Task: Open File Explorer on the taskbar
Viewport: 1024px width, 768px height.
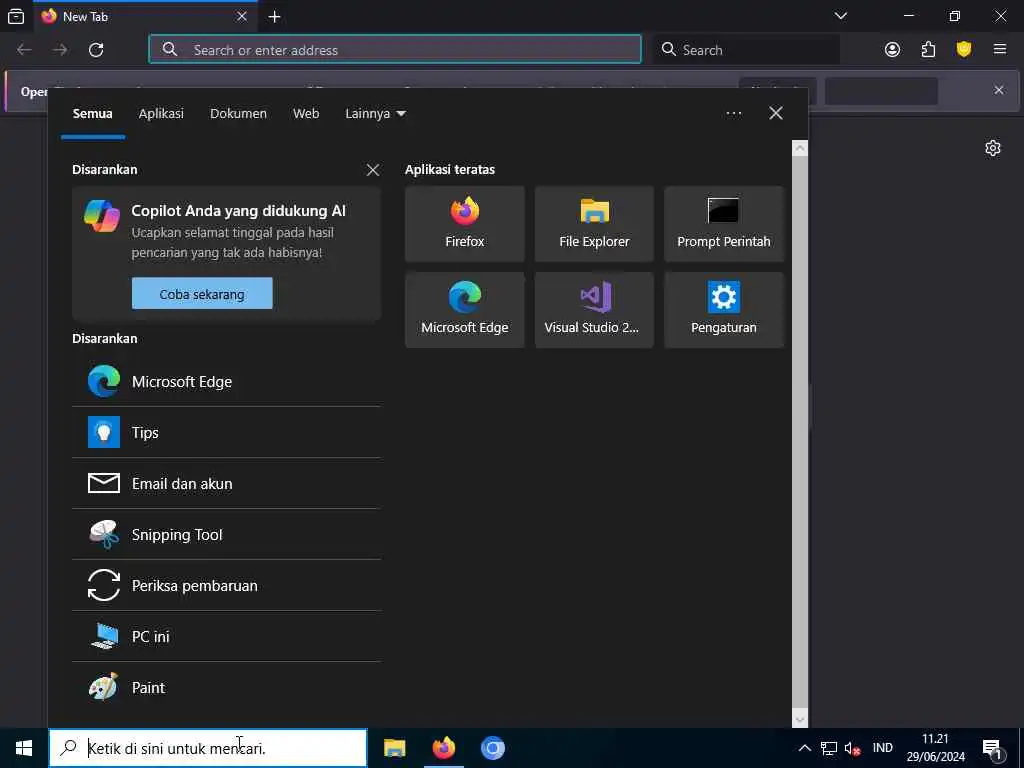Action: [x=394, y=748]
